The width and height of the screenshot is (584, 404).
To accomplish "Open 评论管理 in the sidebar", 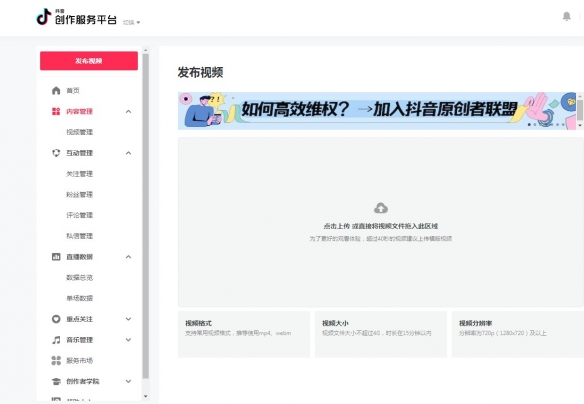I will tap(79, 215).
